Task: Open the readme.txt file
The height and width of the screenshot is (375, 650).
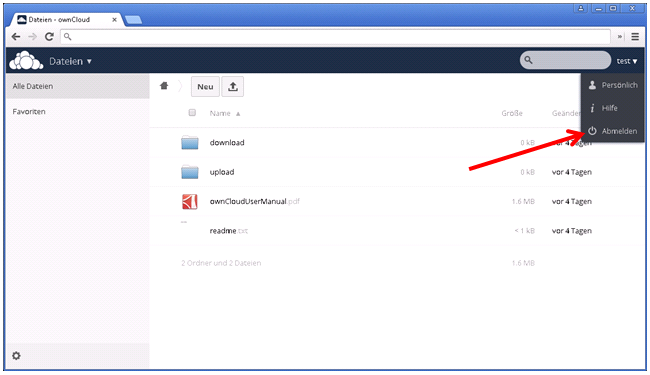Action: [229, 231]
